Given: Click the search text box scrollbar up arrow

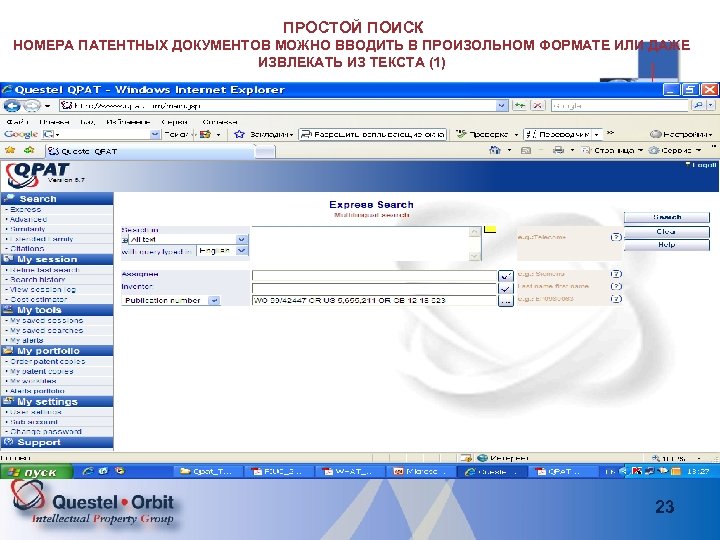Looking at the screenshot, I should (x=475, y=232).
